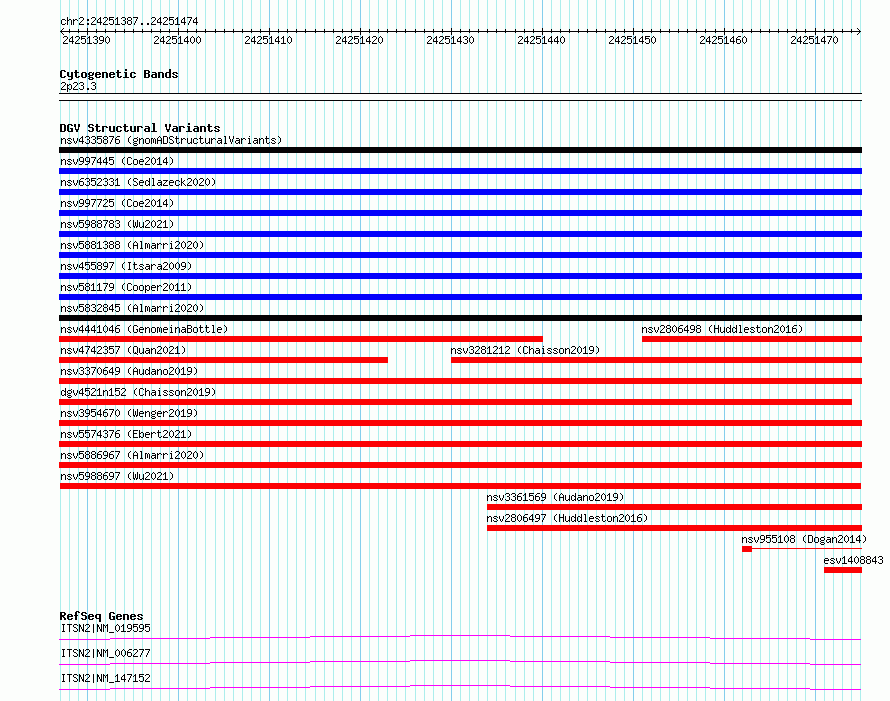Click the red bar under esv1408843
The image size is (890, 701).
[x=843, y=570]
